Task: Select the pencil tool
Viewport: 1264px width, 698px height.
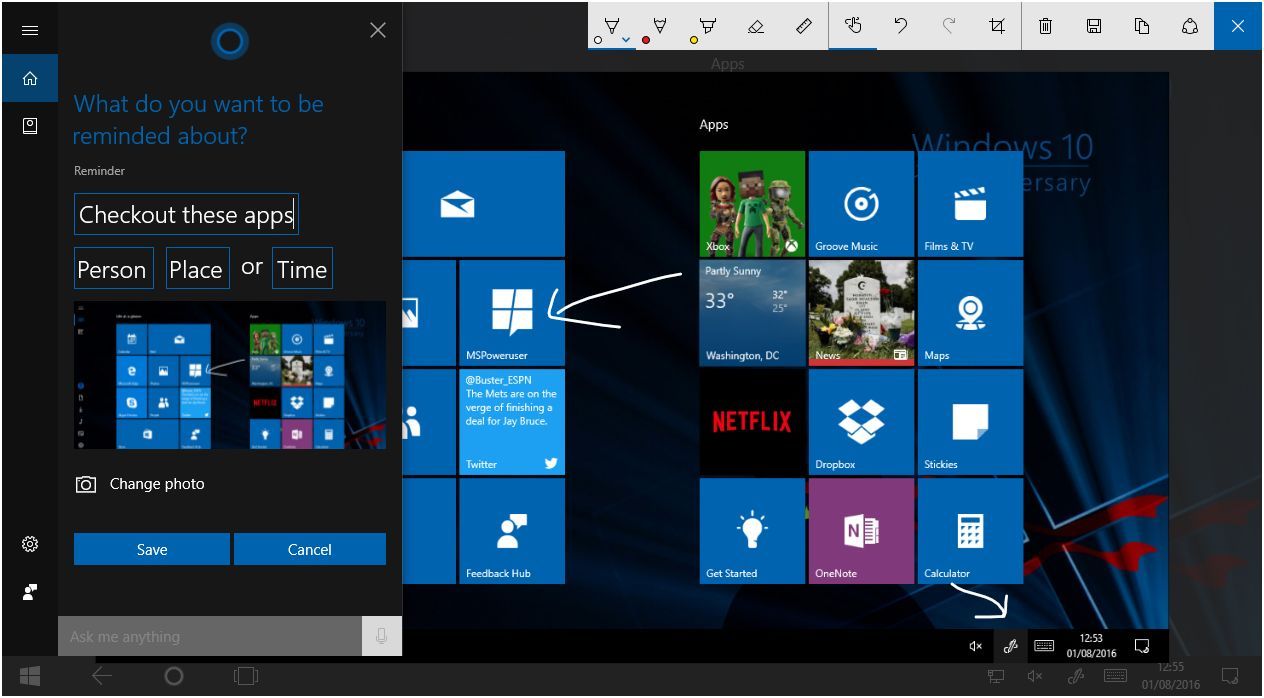Action: pyautogui.click(x=659, y=26)
